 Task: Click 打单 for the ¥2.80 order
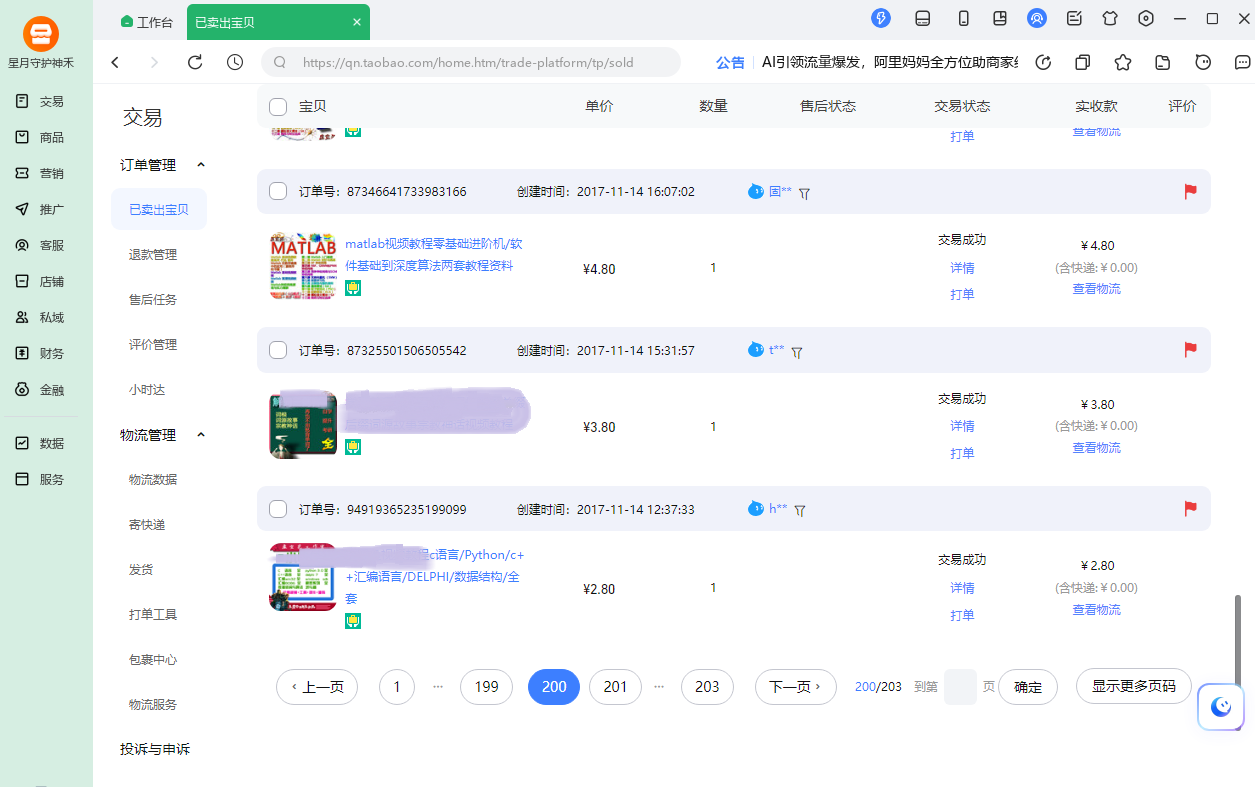962,615
